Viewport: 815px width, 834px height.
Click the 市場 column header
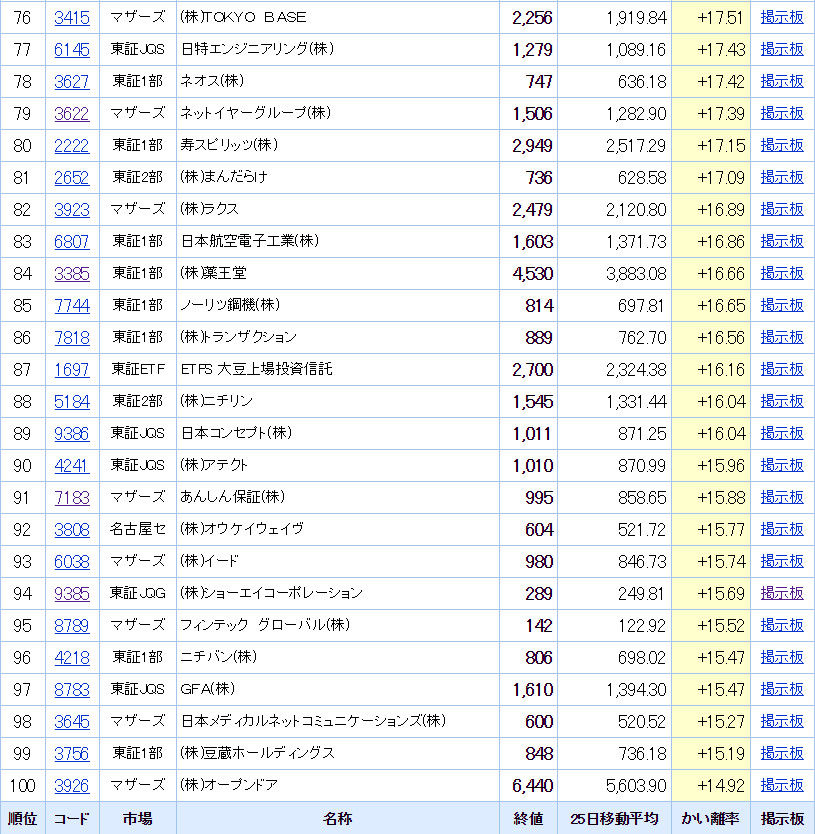pos(137,819)
